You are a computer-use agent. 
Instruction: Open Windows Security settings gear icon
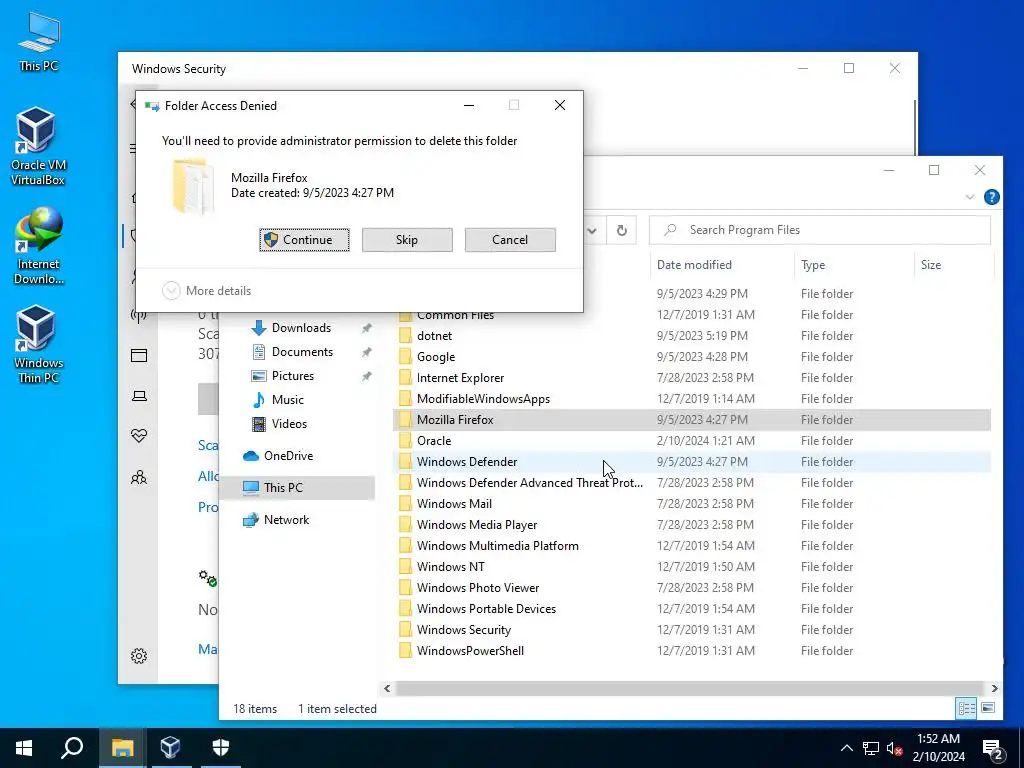coord(138,656)
